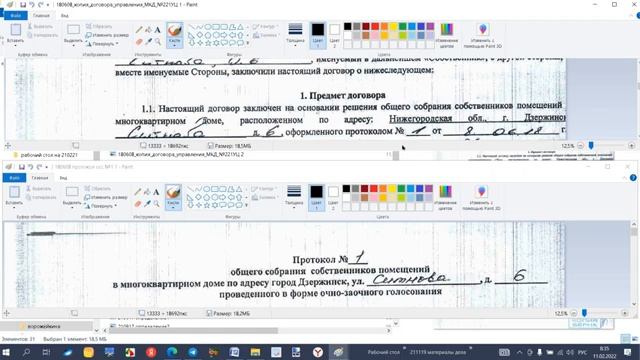Select Text tool in договора Paint window
Viewport: 640px width, 360px height.
point(158,30)
